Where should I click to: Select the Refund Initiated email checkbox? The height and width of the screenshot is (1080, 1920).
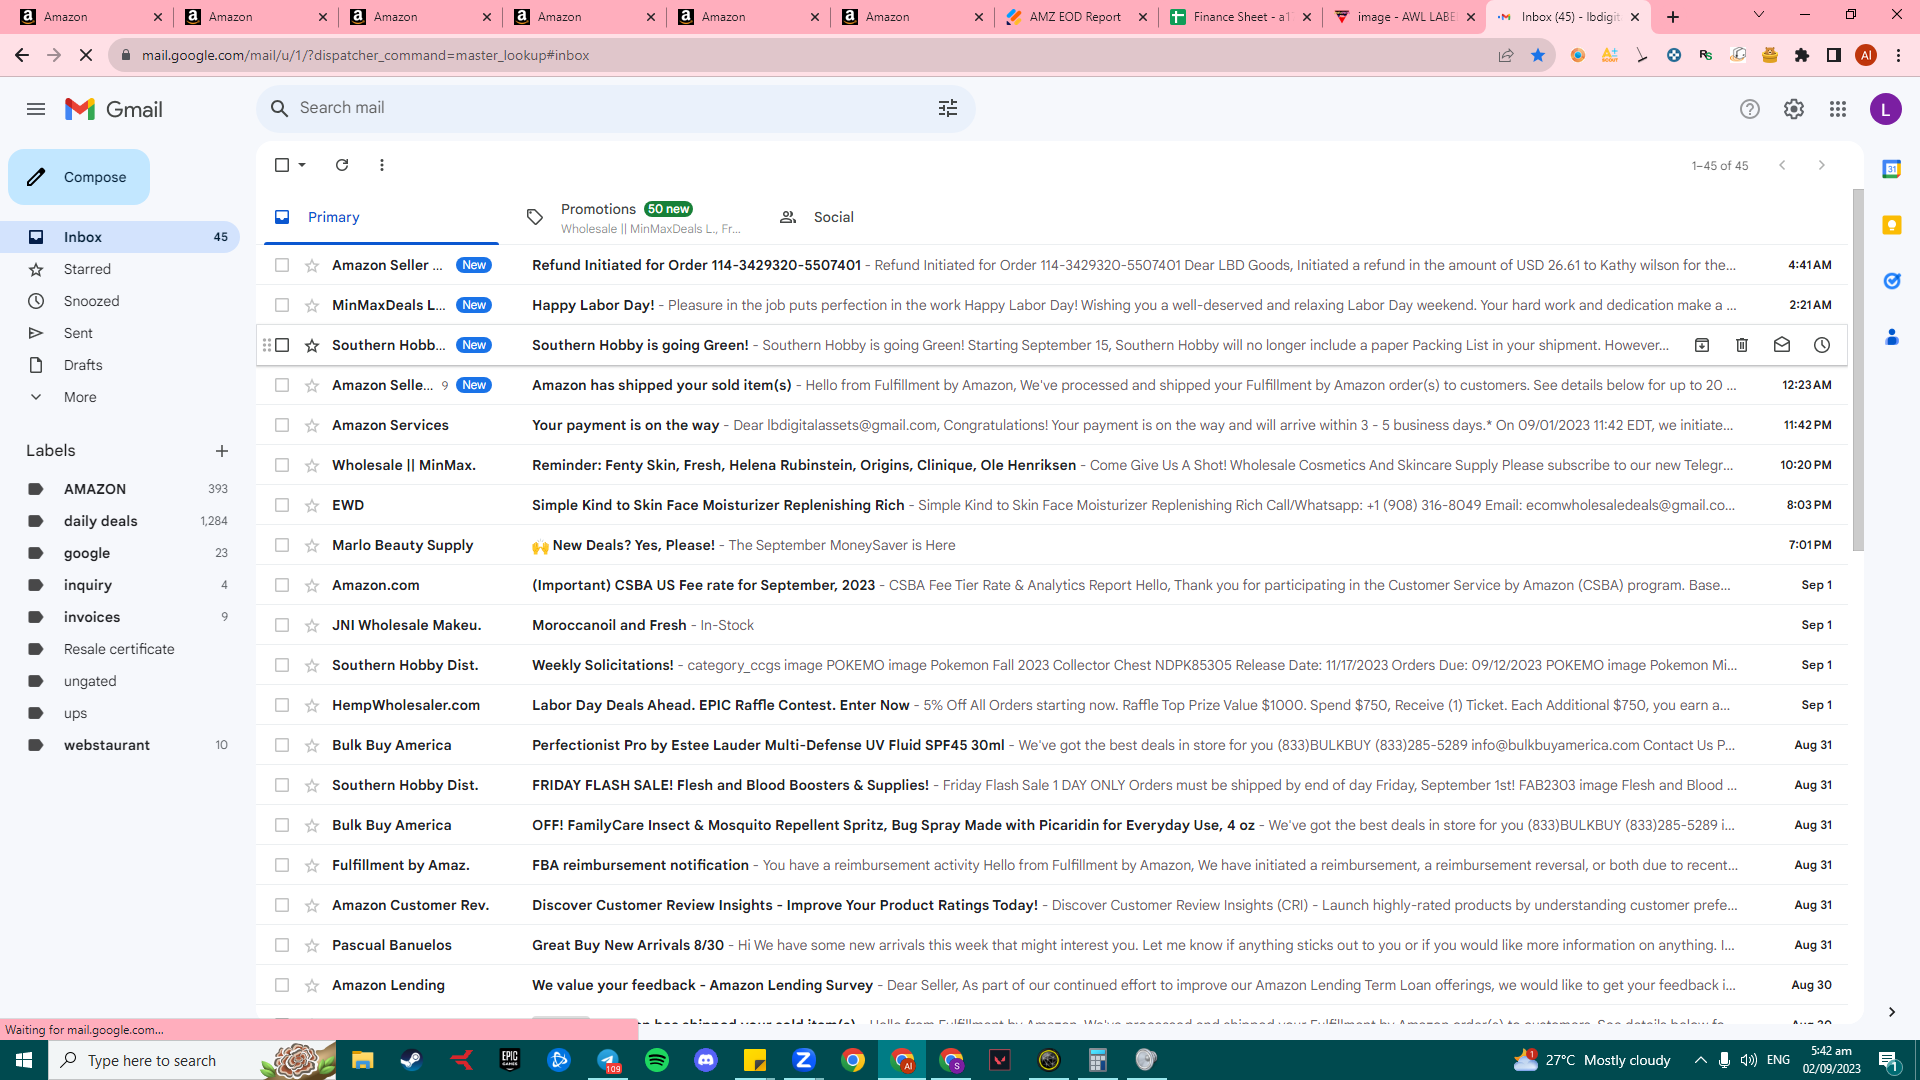click(282, 265)
